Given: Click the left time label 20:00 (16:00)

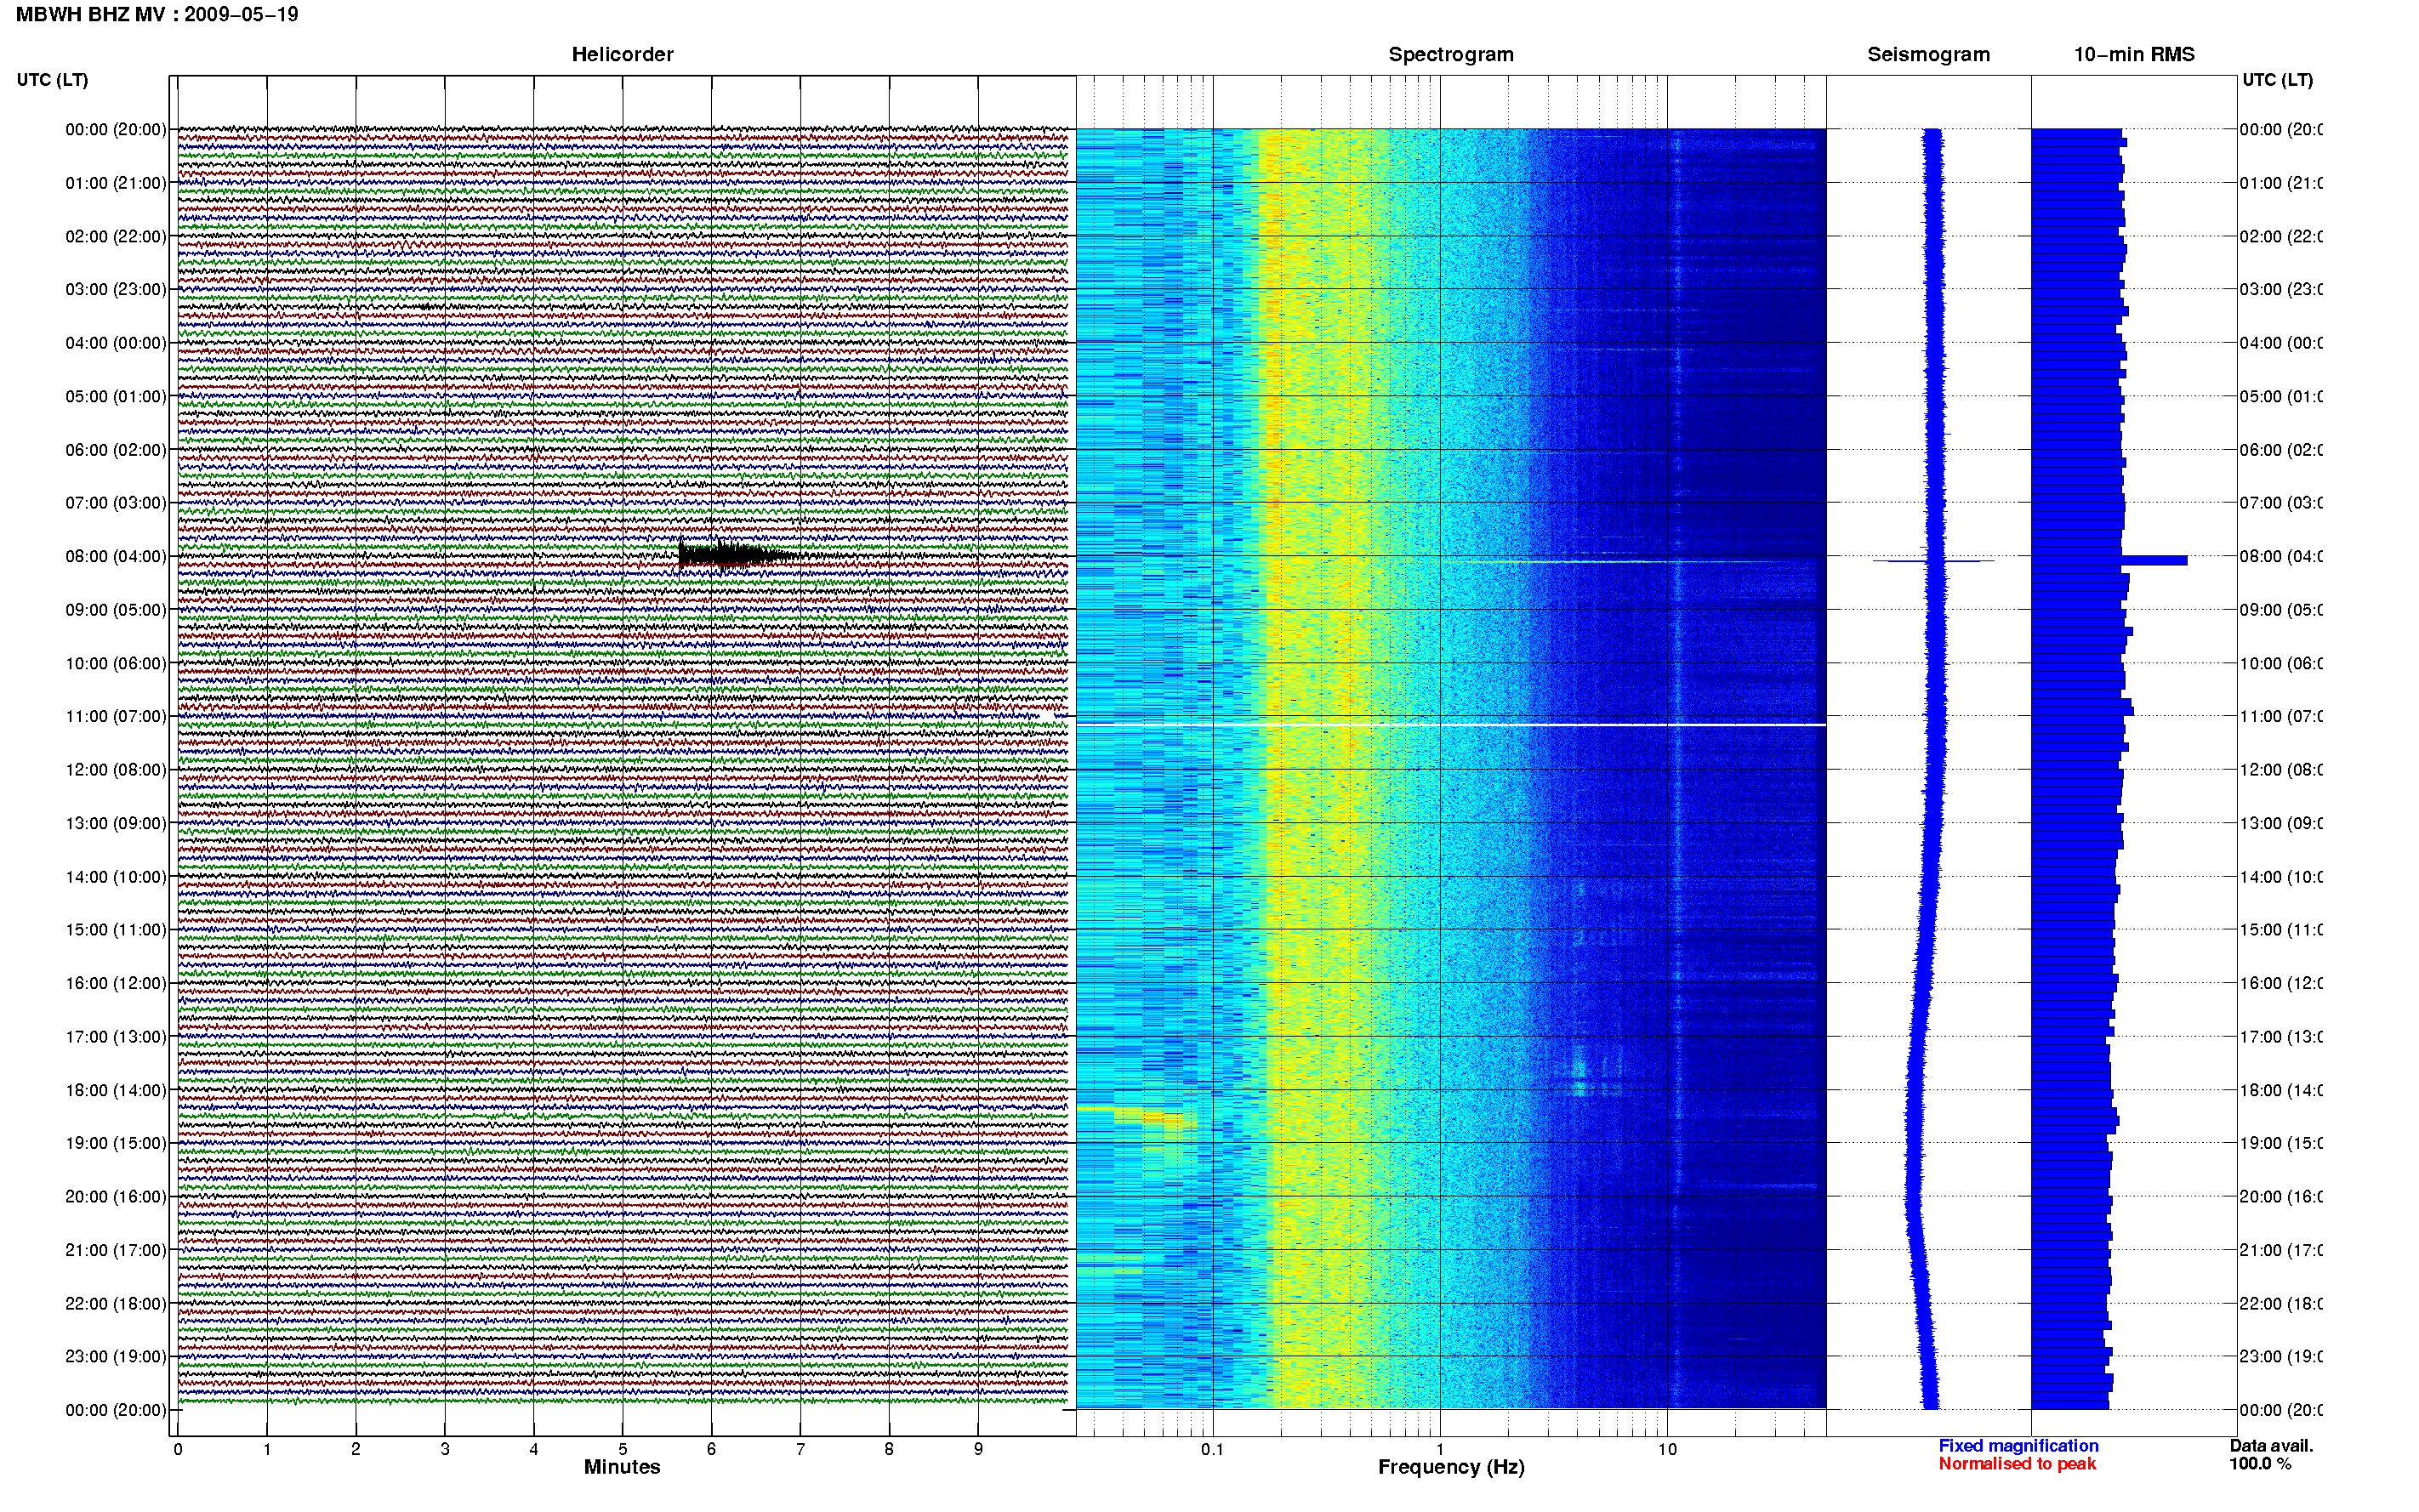Looking at the screenshot, I should (x=116, y=1196).
